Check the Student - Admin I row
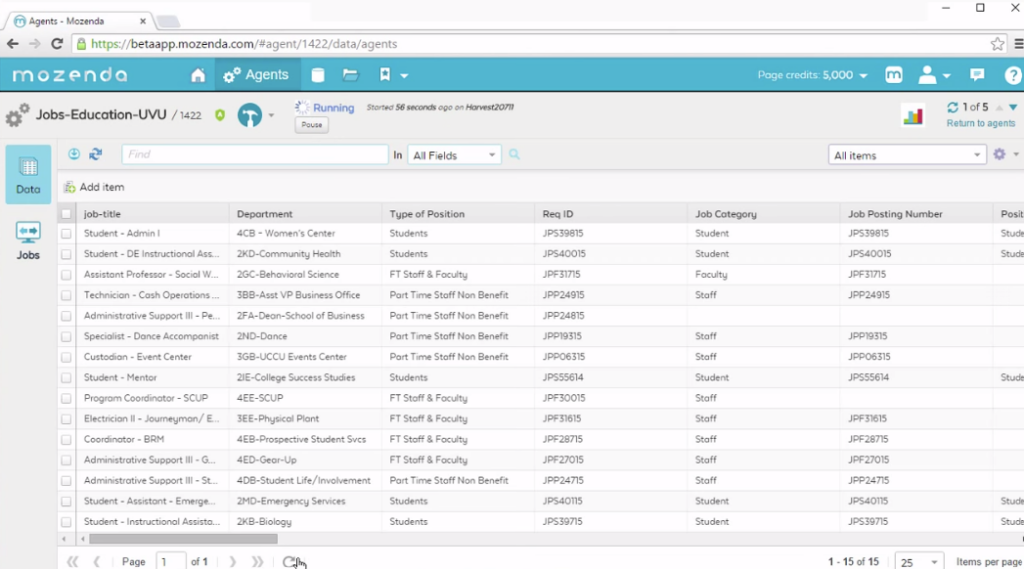Image resolution: width=1024 pixels, height=569 pixels. (x=66, y=234)
